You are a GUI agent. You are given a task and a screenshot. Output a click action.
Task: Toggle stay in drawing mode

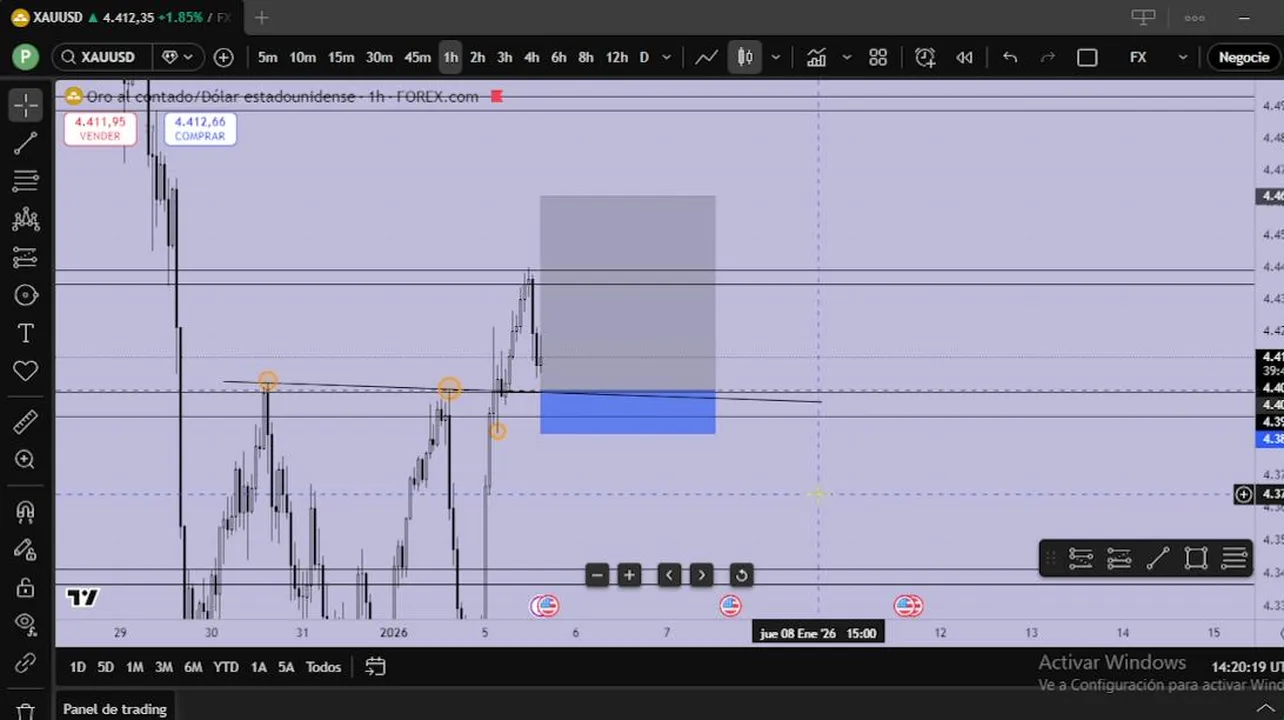point(25,549)
